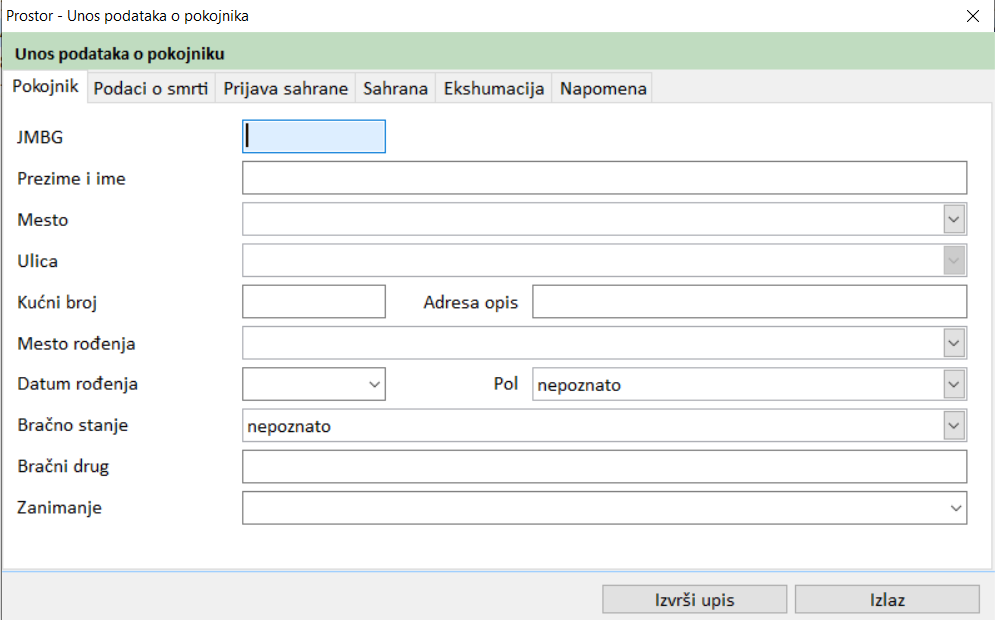Open the Ulica dropdown arrow
This screenshot has height=620, width=995.
(954, 261)
